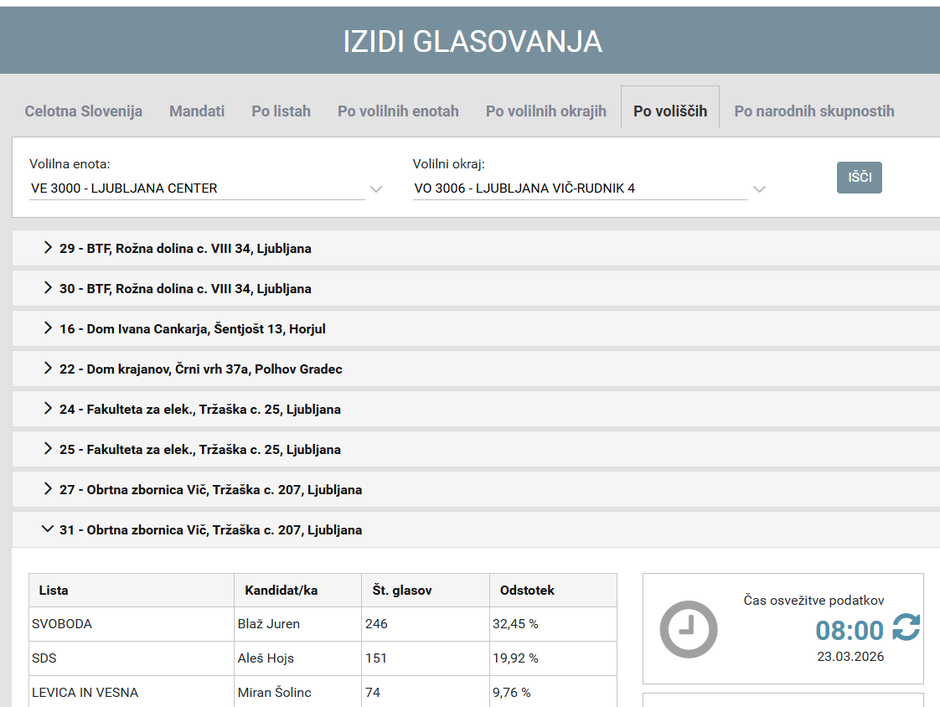The width and height of the screenshot is (940, 707).
Task: Open the Volilna enota dropdown
Action: click(x=206, y=188)
